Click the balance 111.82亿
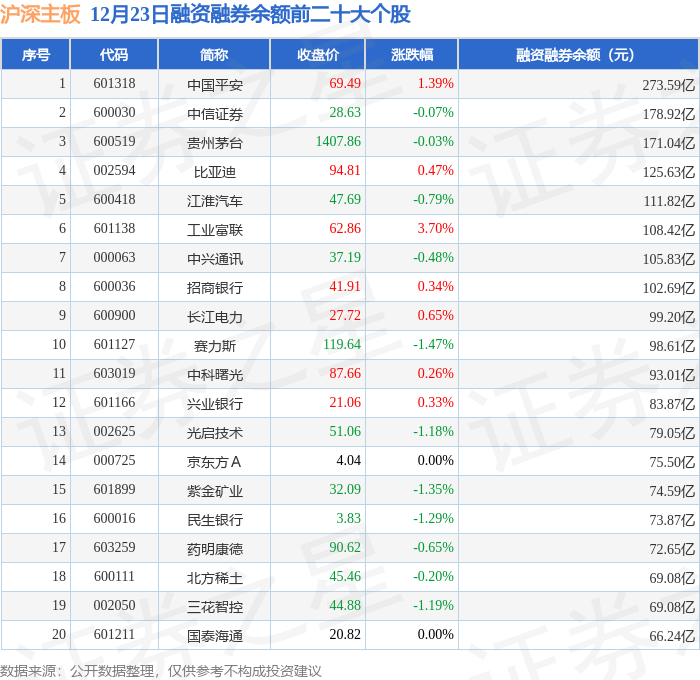Image resolution: width=700 pixels, height=680 pixels. coord(669,201)
